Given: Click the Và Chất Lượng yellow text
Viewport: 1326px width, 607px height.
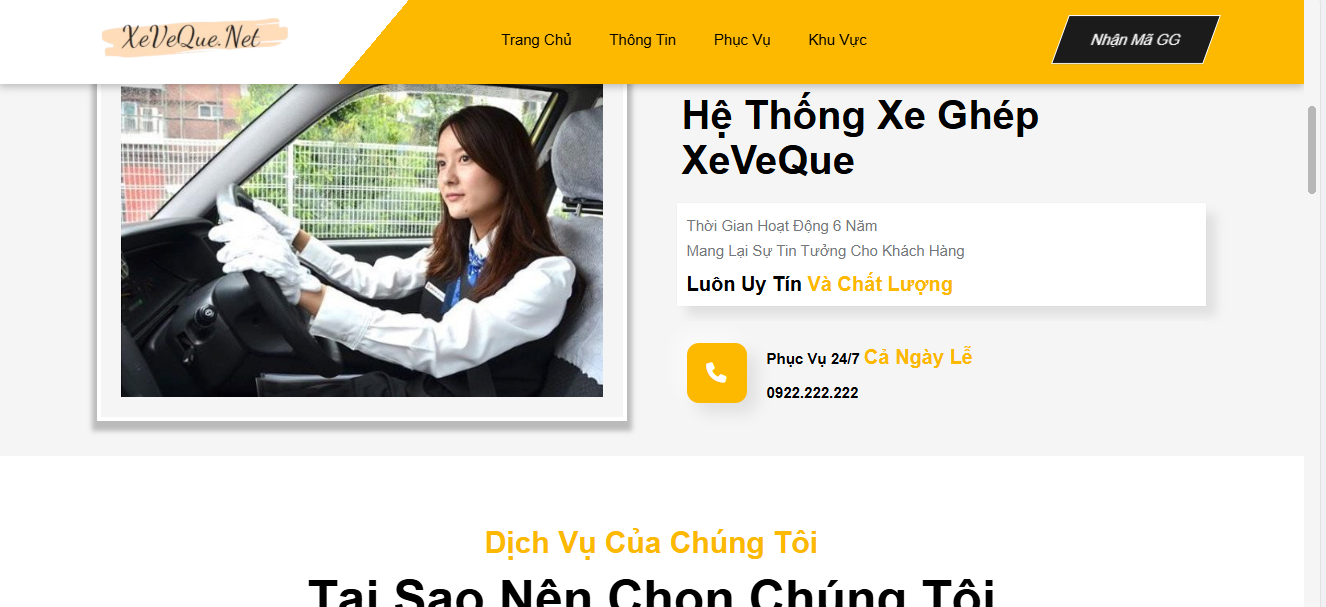Looking at the screenshot, I should click(880, 284).
